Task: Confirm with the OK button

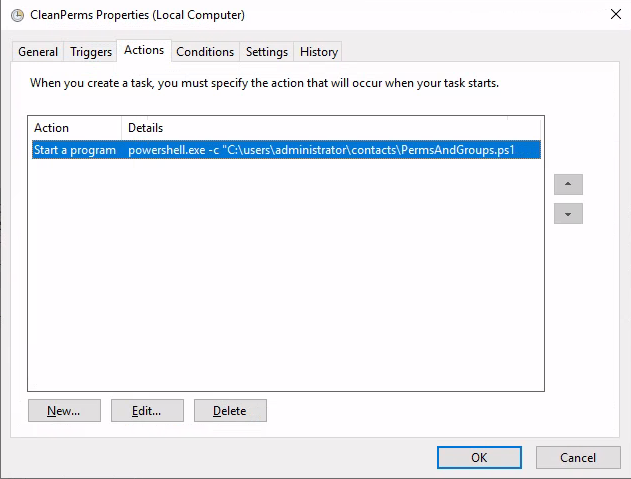Action: tap(479, 457)
